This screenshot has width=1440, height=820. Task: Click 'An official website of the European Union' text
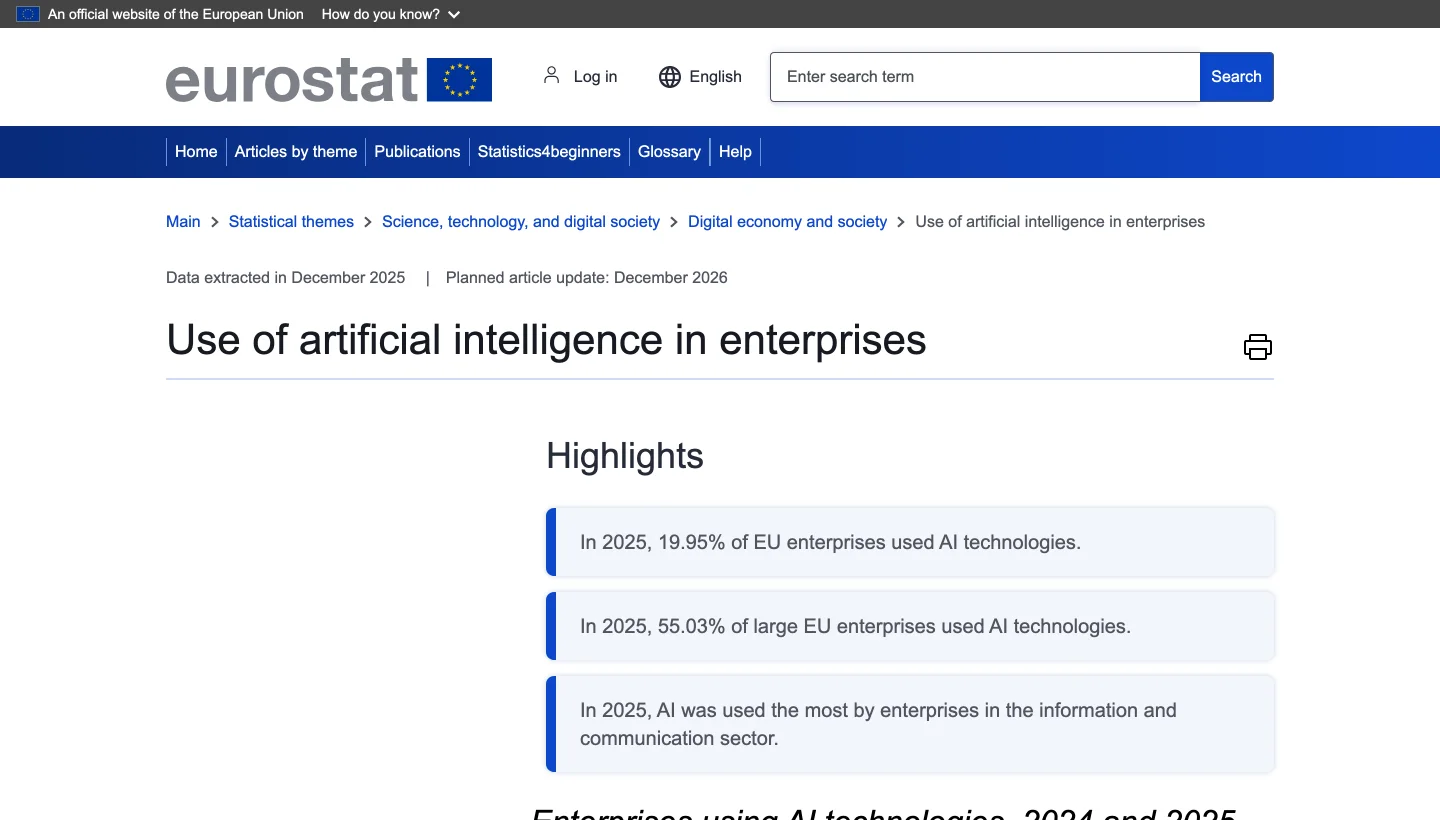point(176,14)
